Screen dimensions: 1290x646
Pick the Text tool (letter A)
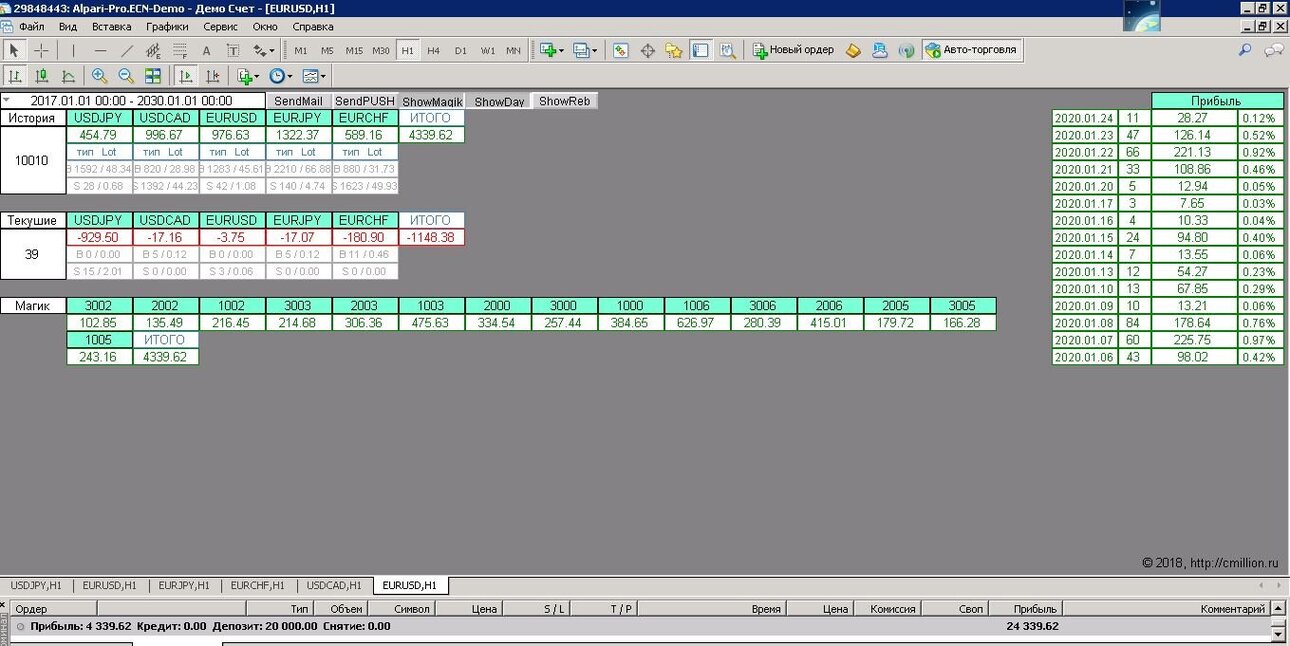(206, 50)
